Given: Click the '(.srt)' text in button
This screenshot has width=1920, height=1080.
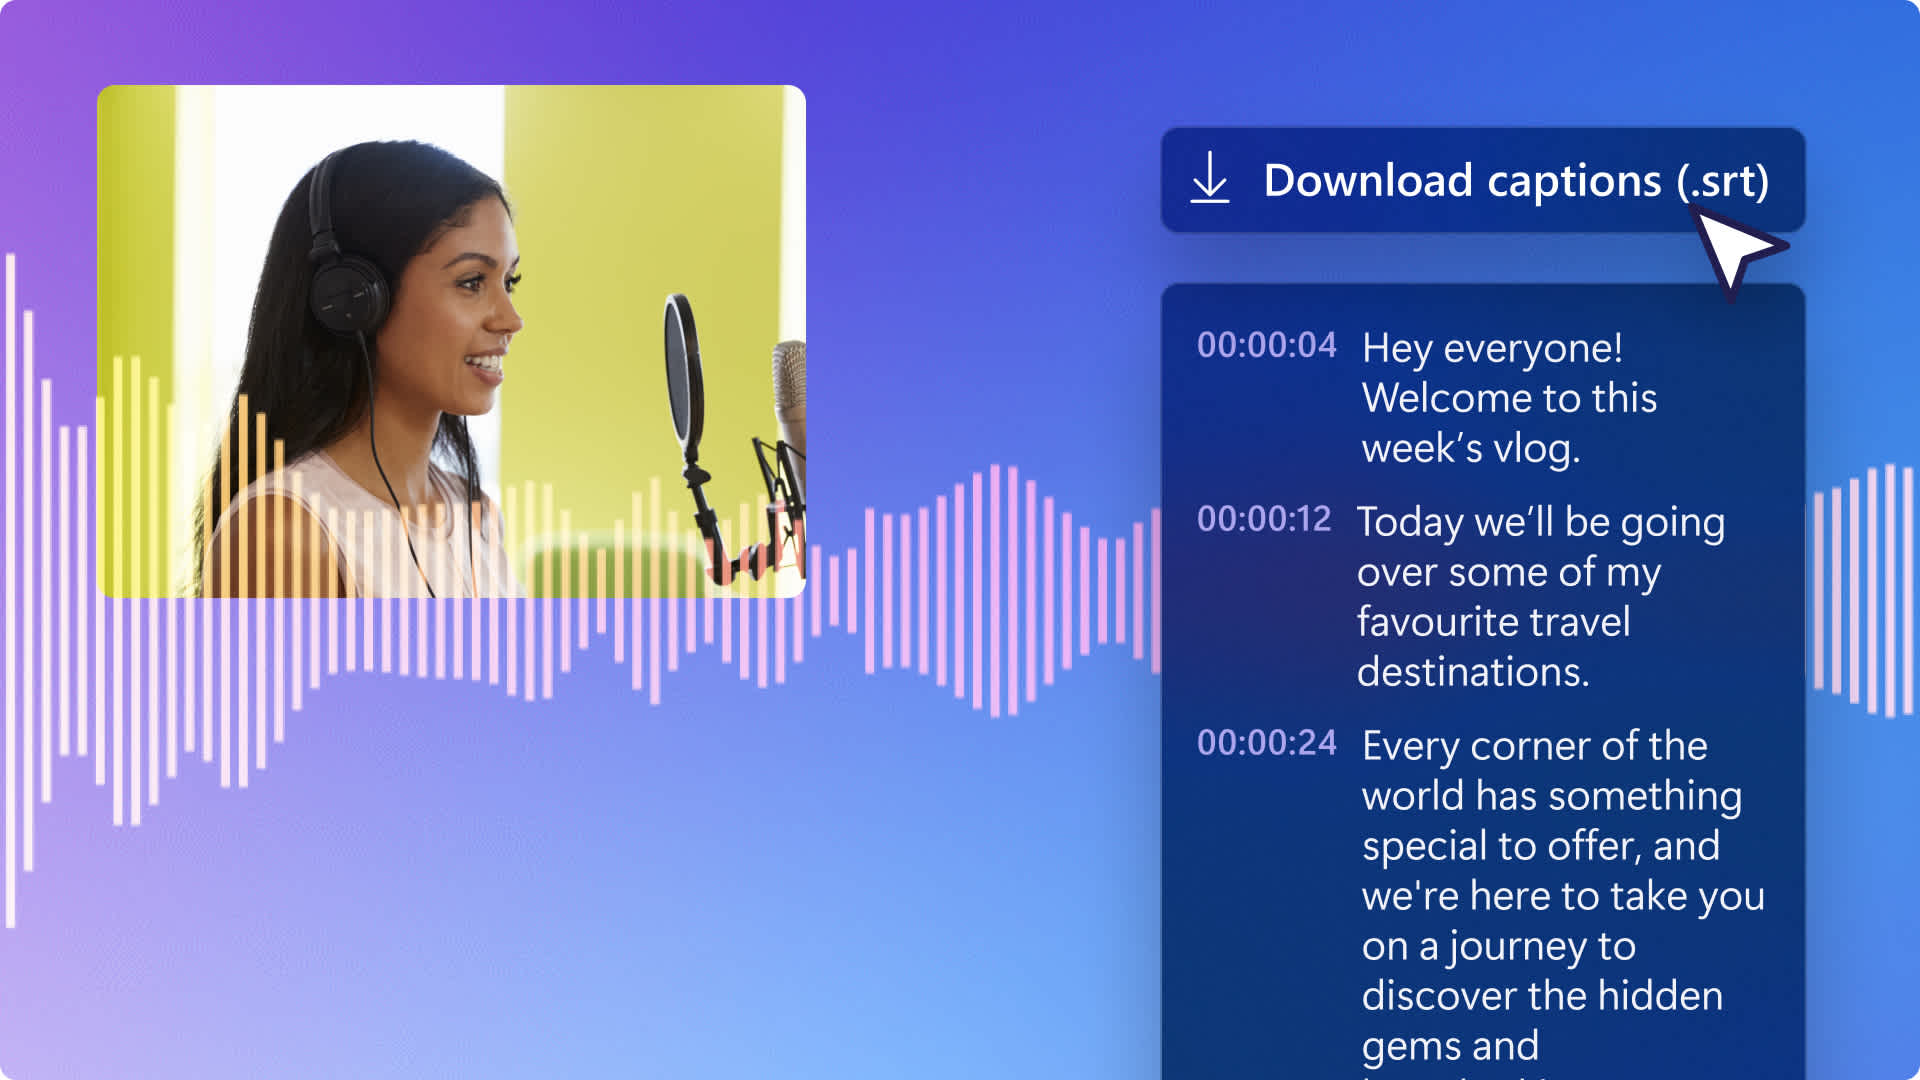Looking at the screenshot, I should (x=1722, y=181).
